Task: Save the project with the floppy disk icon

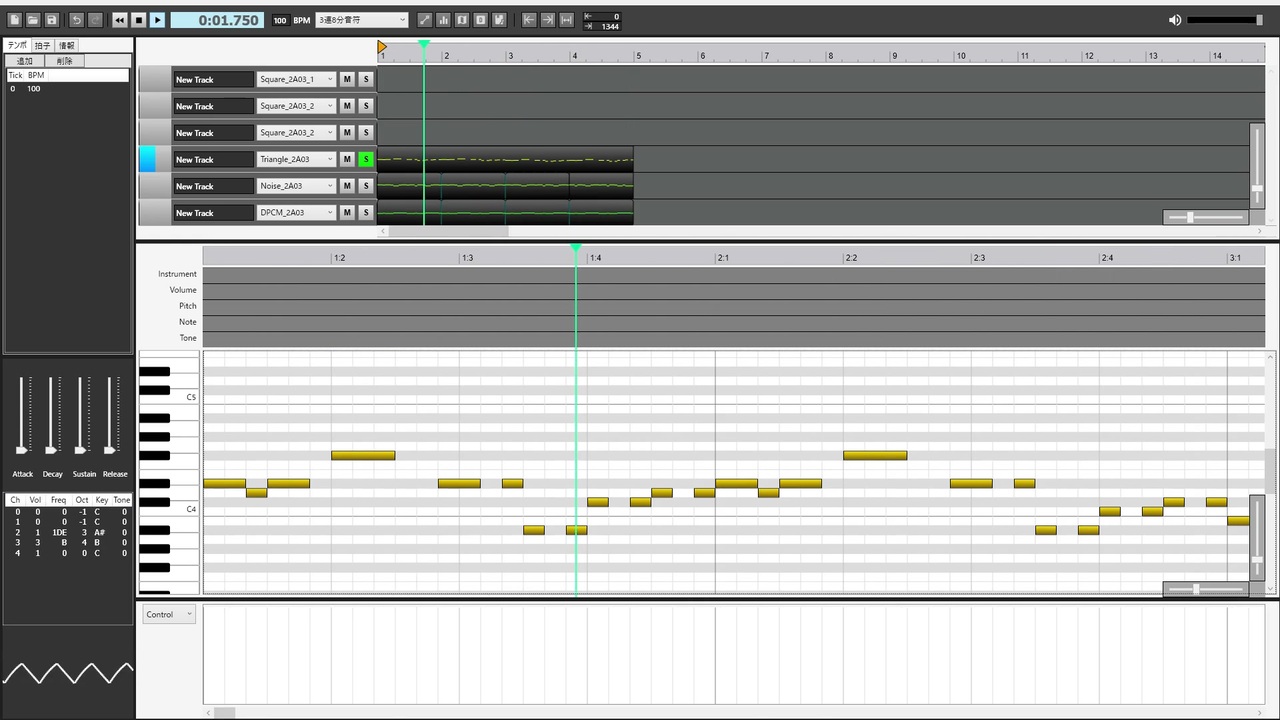Action: [51, 20]
